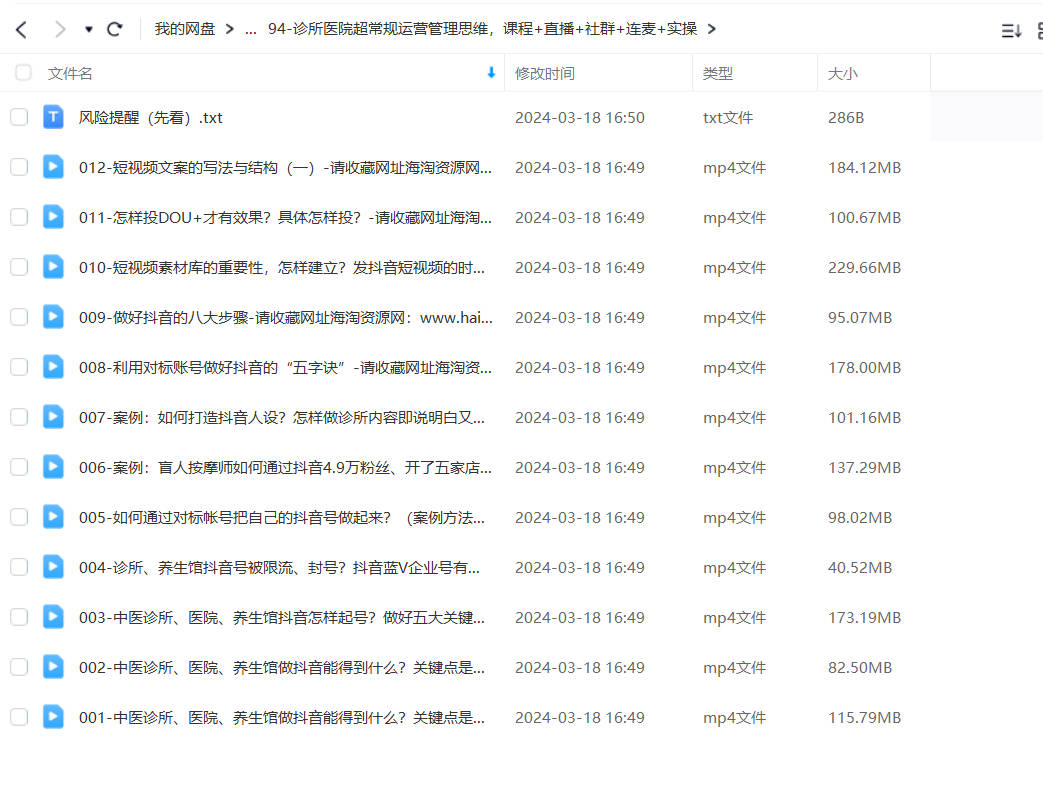Check the box for 004-诊所 file

[x=19, y=567]
